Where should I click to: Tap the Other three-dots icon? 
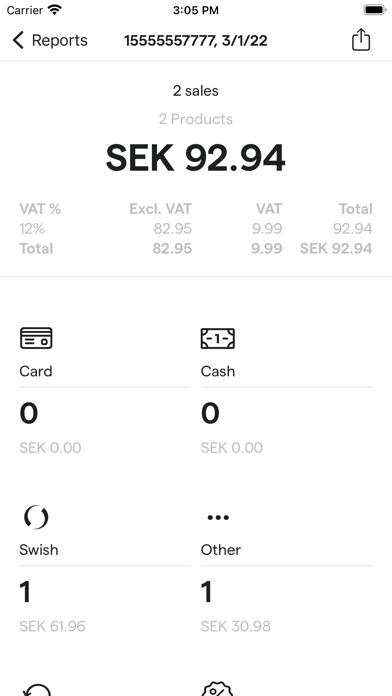[218, 517]
